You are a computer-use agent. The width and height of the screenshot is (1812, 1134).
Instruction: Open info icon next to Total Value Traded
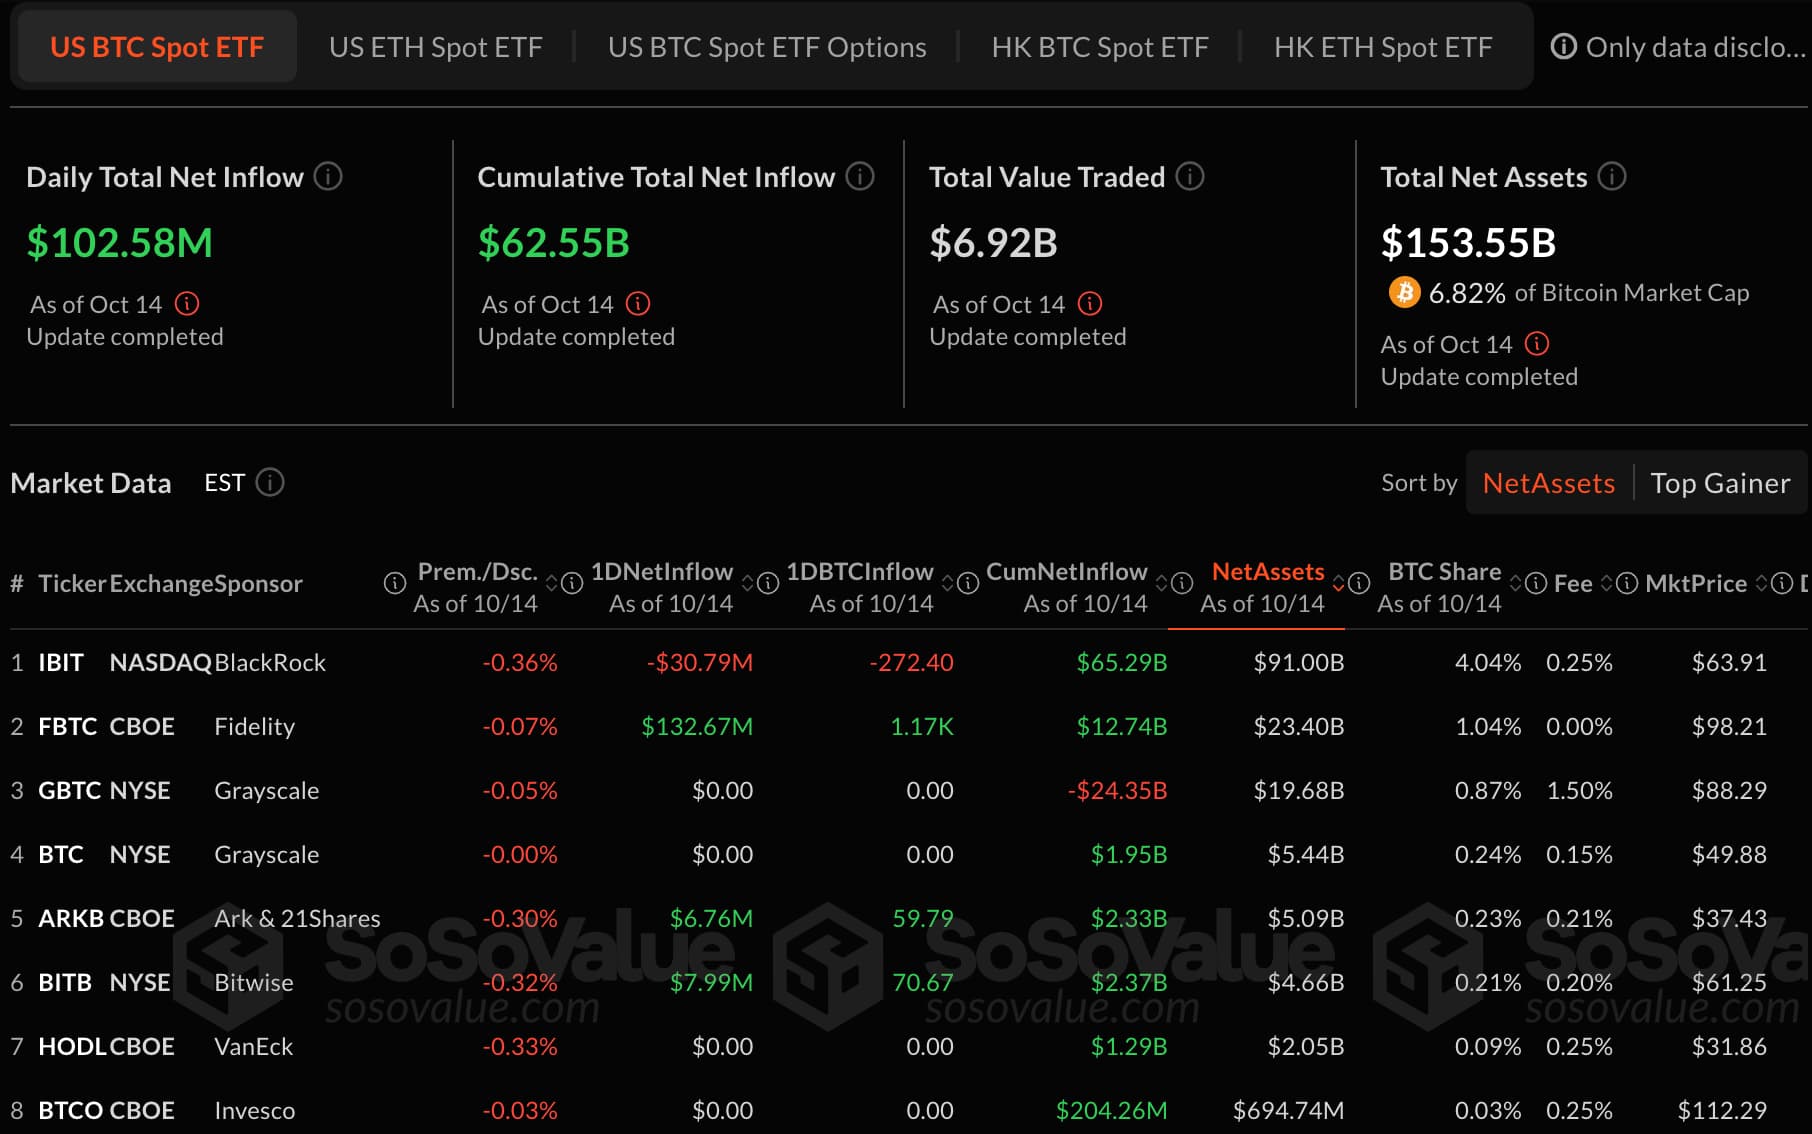1190,177
